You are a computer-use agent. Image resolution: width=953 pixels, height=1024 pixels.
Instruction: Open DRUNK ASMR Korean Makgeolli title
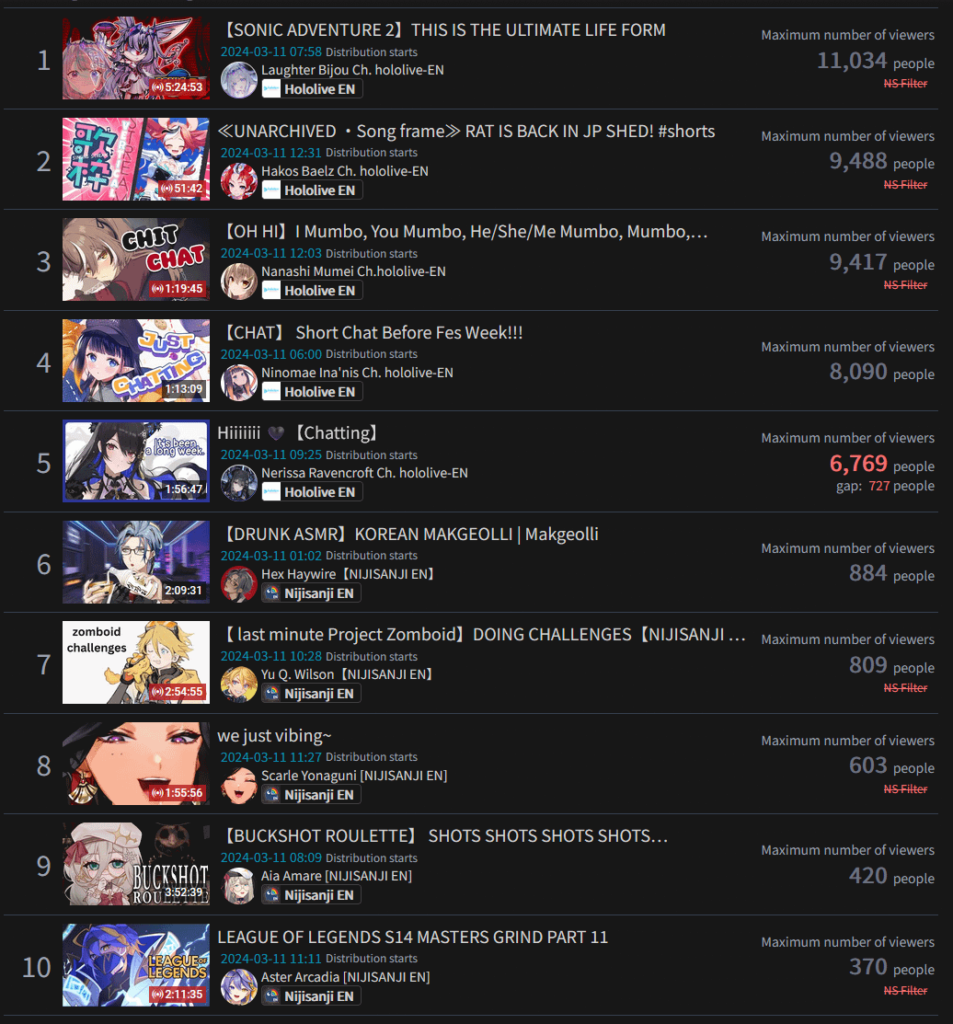tap(412, 534)
